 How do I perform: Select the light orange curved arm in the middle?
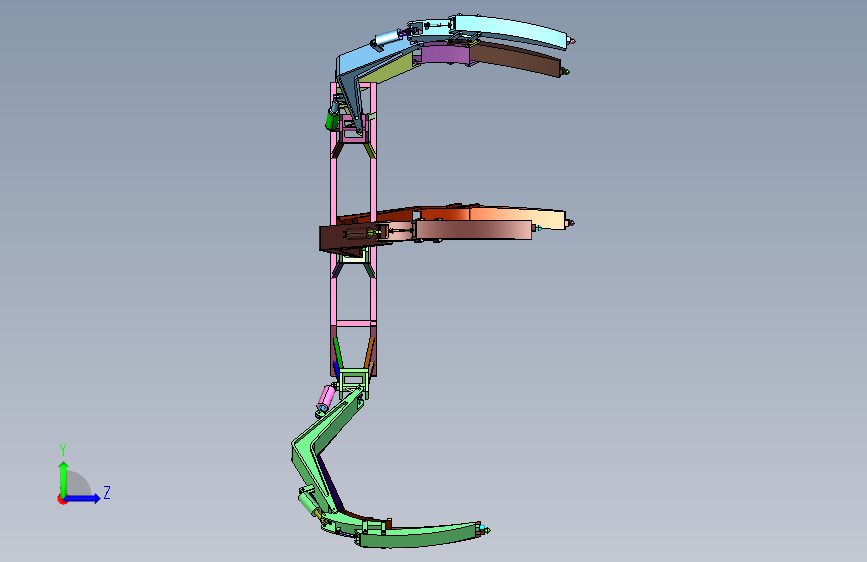pyautogui.click(x=517, y=216)
